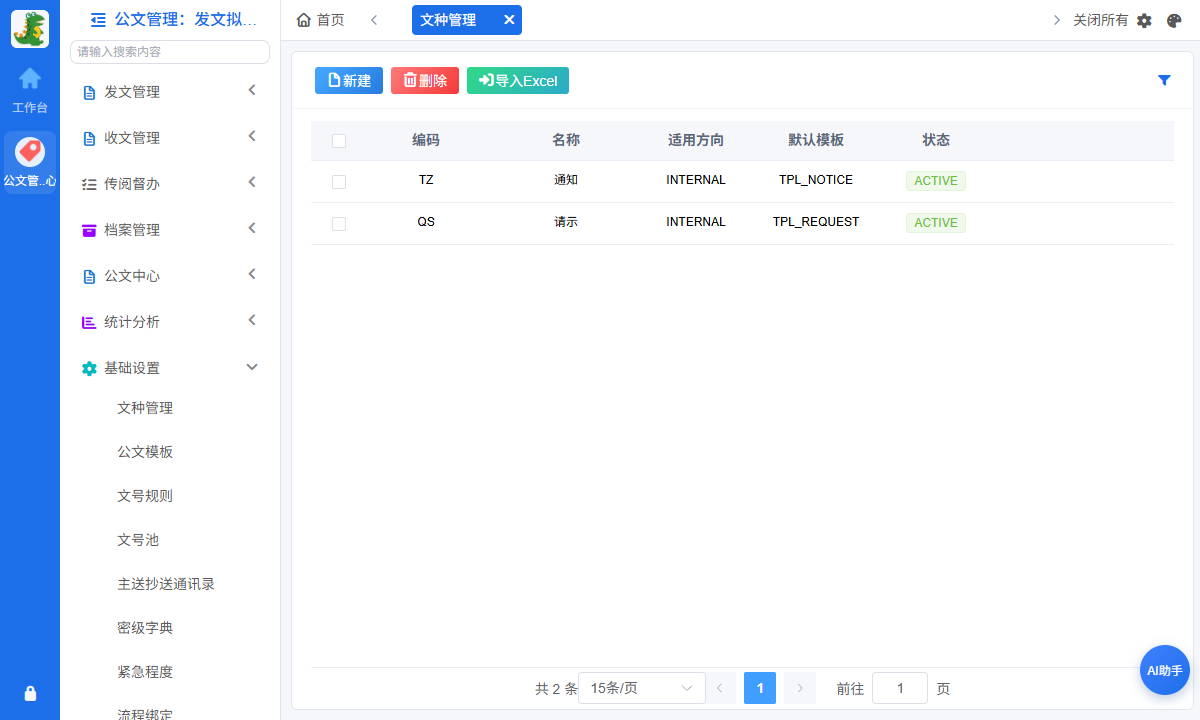Check the QS row checkbox

pyautogui.click(x=339, y=224)
